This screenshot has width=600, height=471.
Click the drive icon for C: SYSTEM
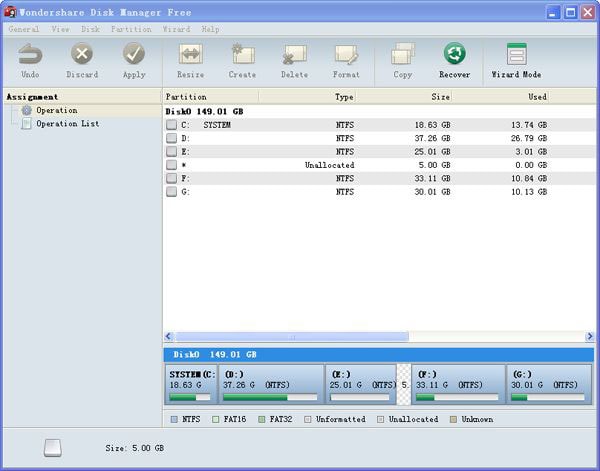(x=171, y=125)
